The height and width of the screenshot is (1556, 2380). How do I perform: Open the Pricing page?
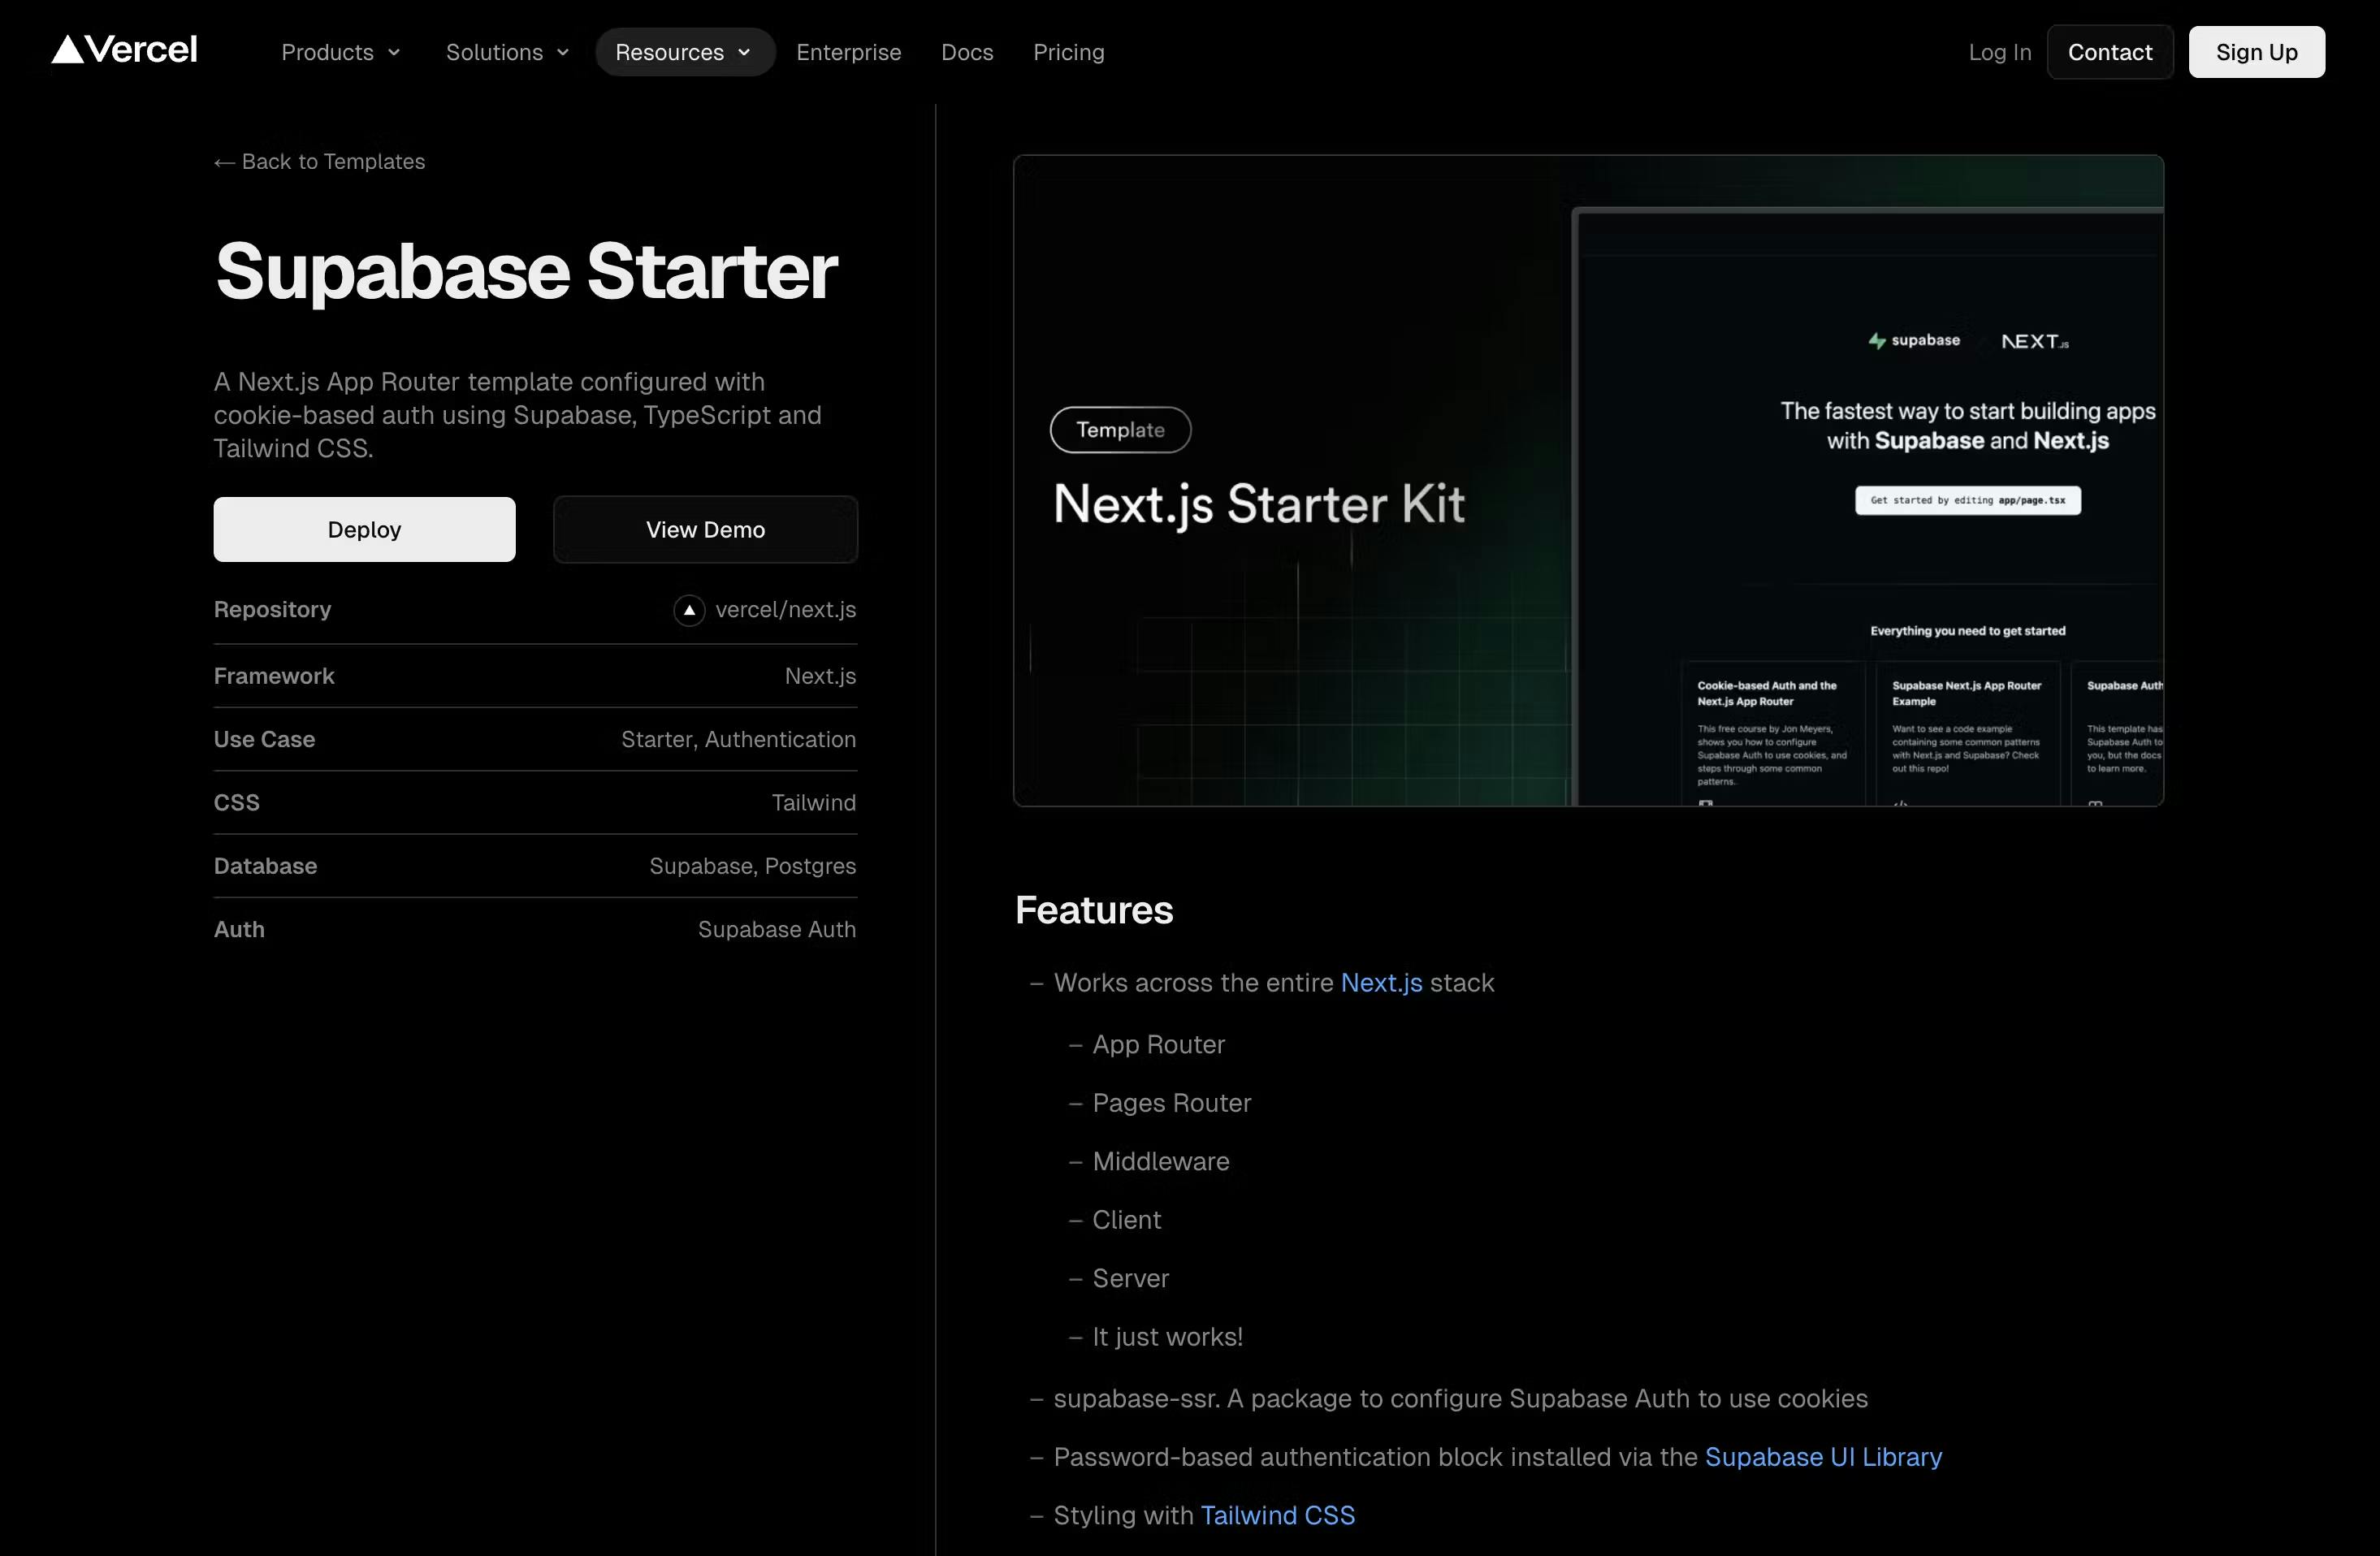(x=1068, y=52)
